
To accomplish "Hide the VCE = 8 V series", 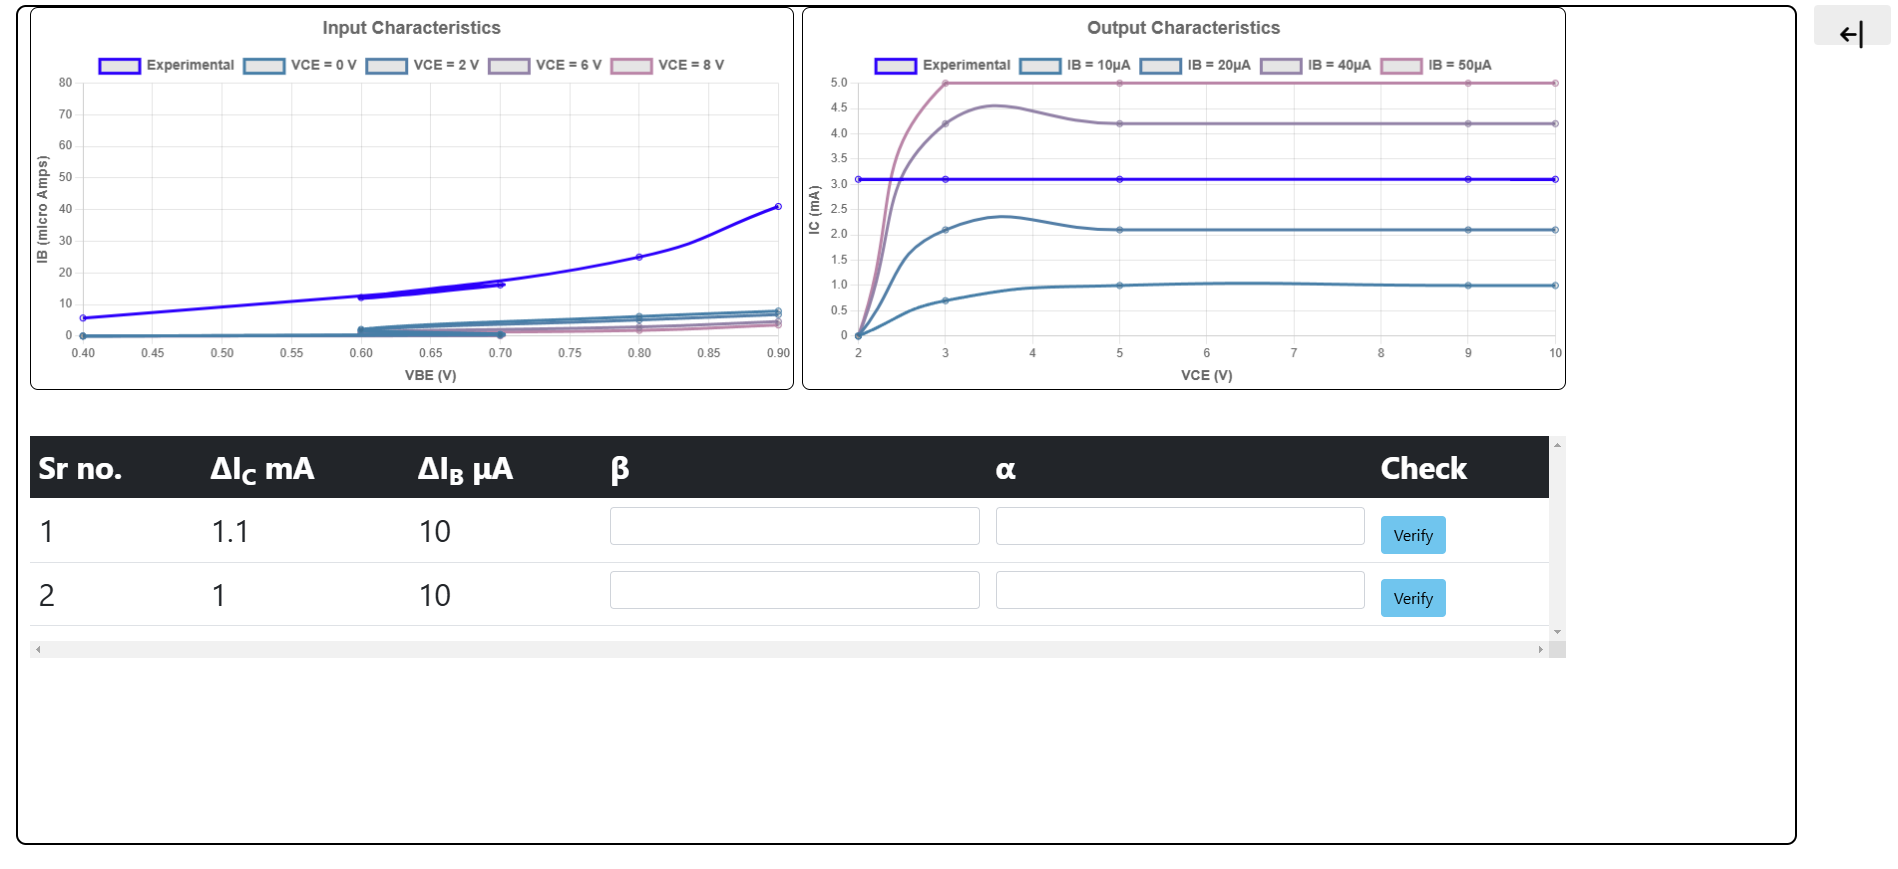I will click(x=667, y=66).
